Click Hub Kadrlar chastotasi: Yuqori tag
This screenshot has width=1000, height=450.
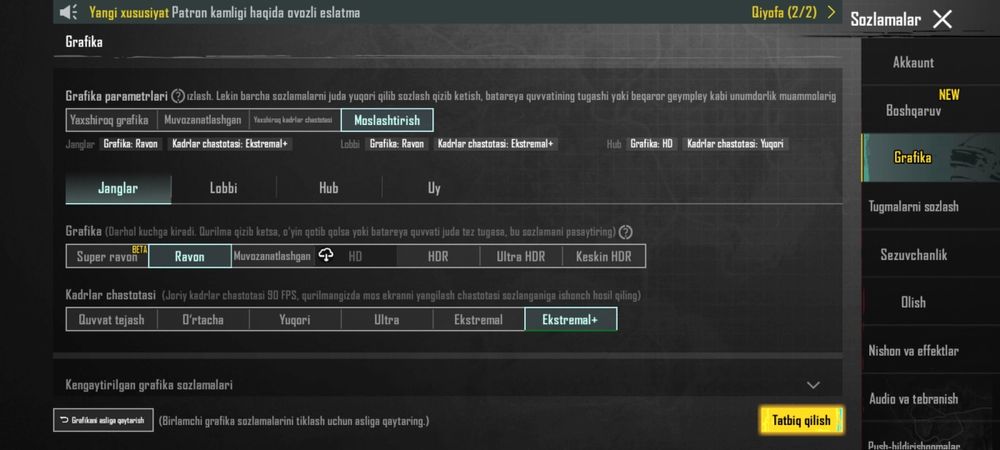click(x=735, y=144)
